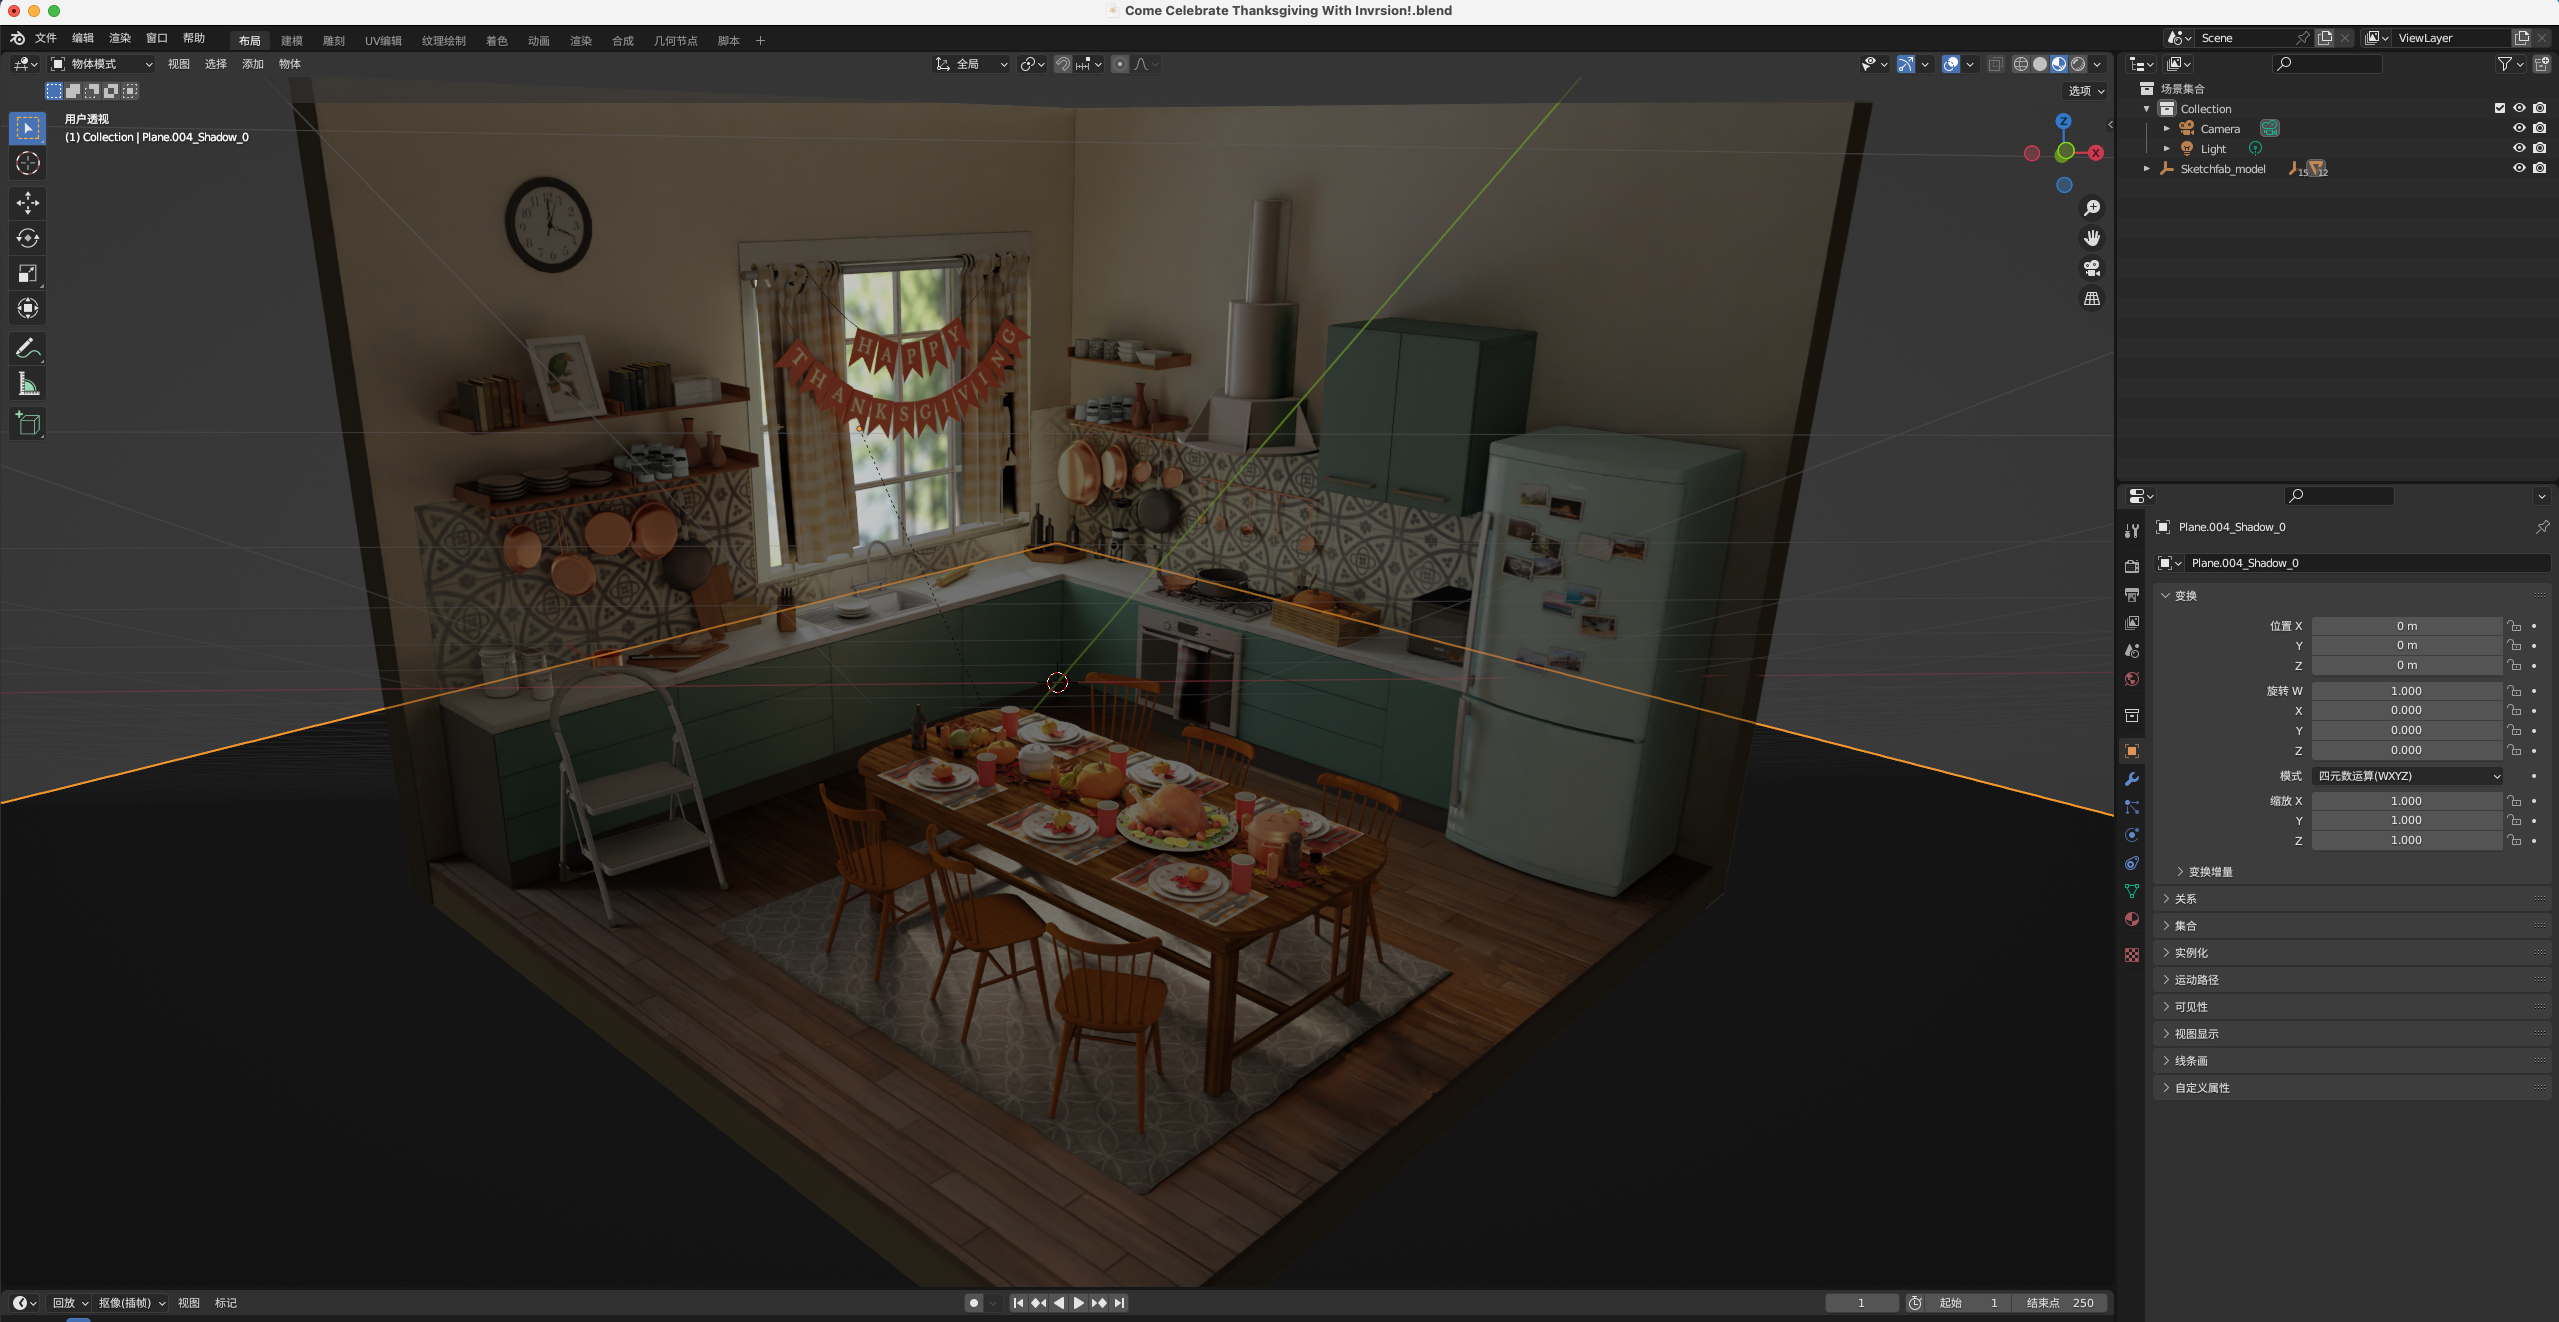Screen dimensions: 2559x1322
Task: Open the object mode dropdown (物体模式)
Action: 102,64
